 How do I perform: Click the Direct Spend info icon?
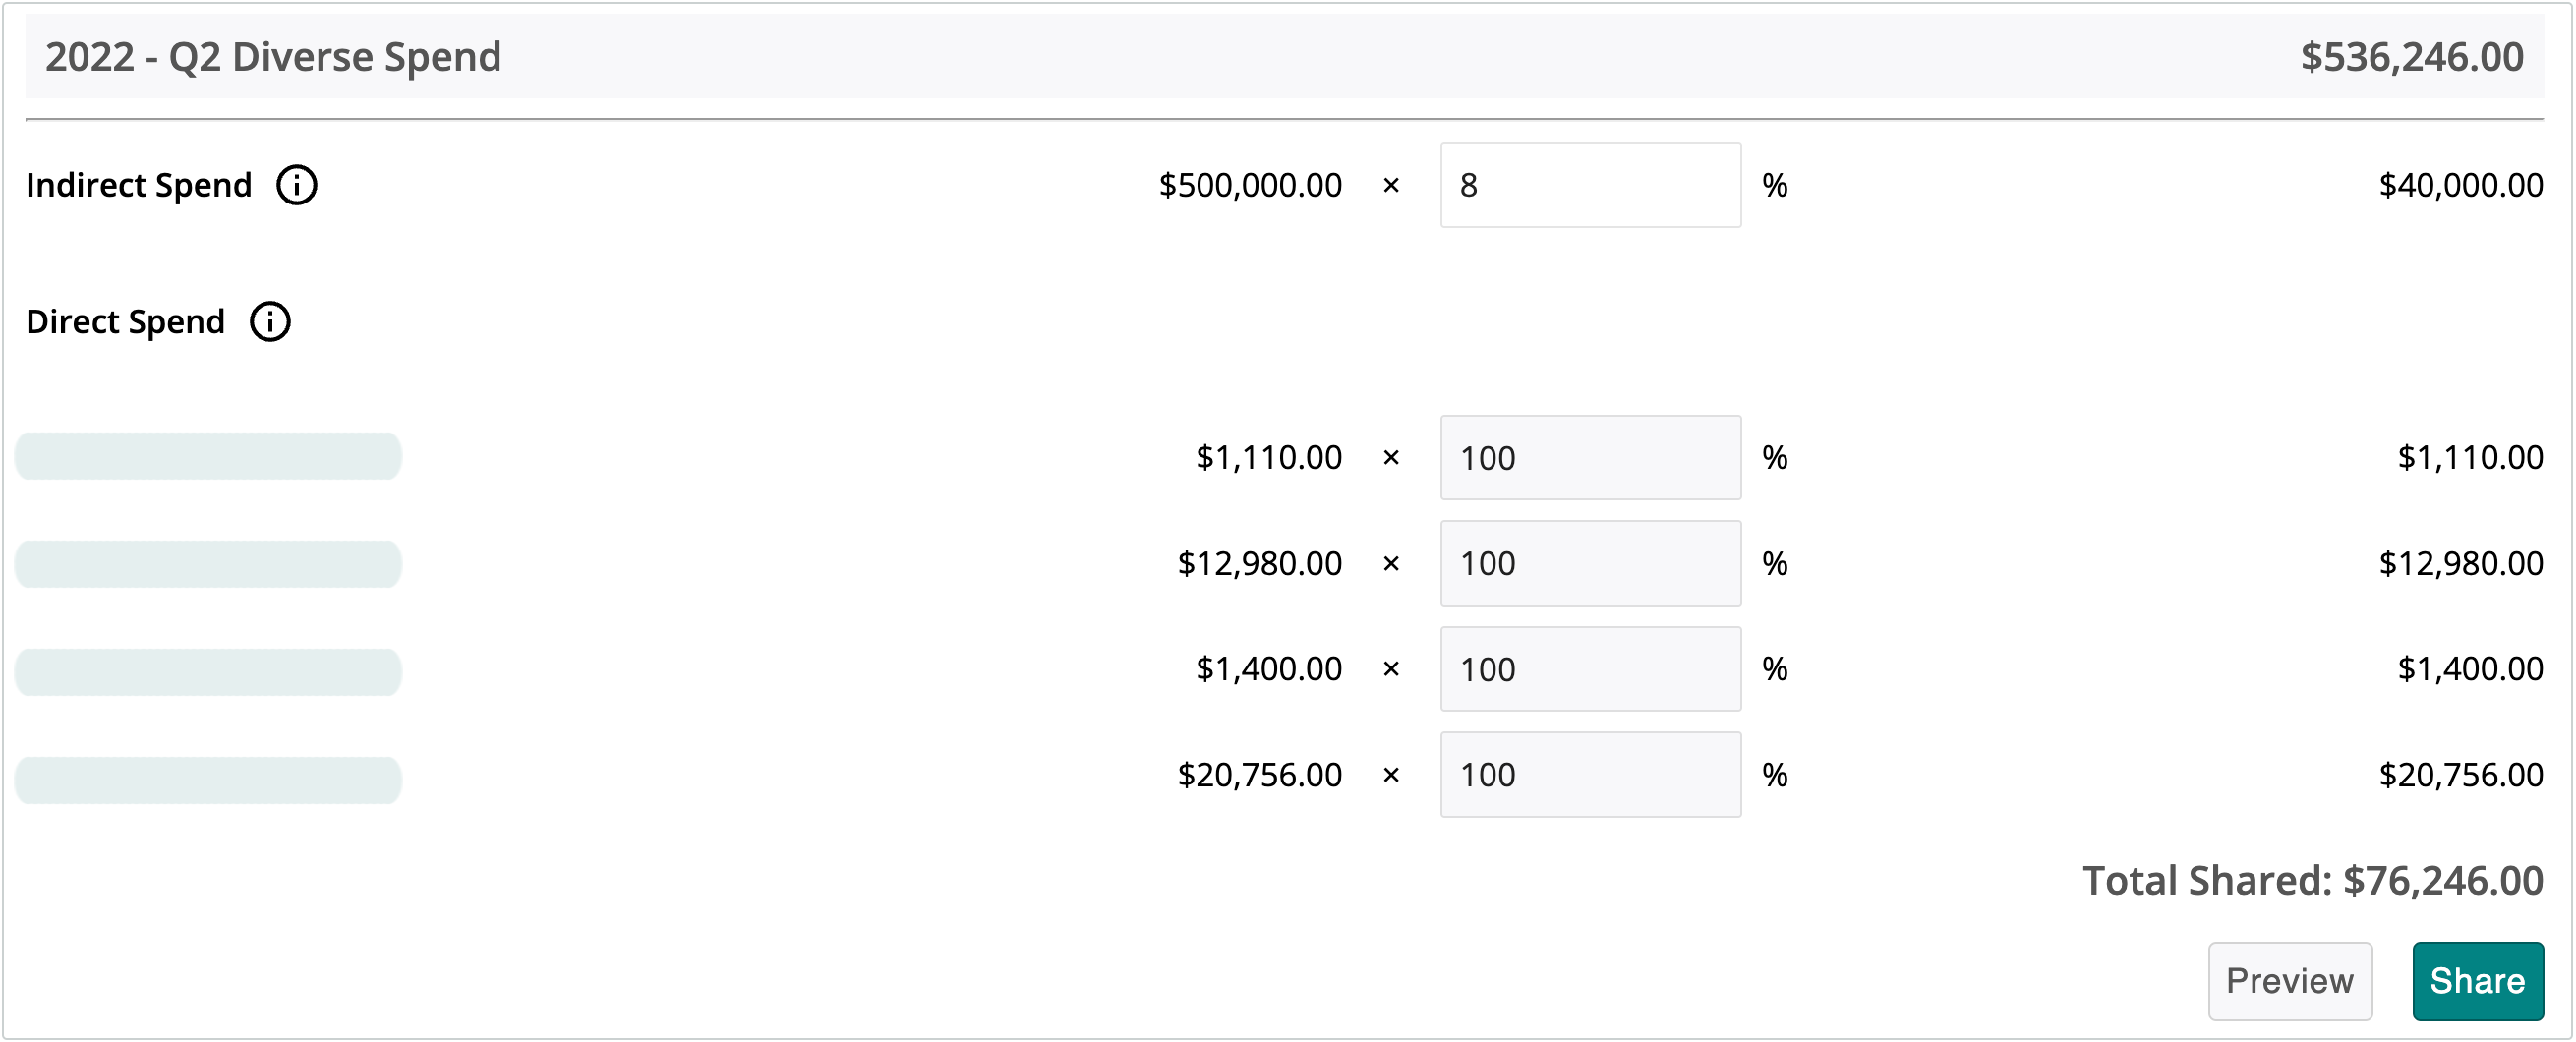[x=269, y=322]
